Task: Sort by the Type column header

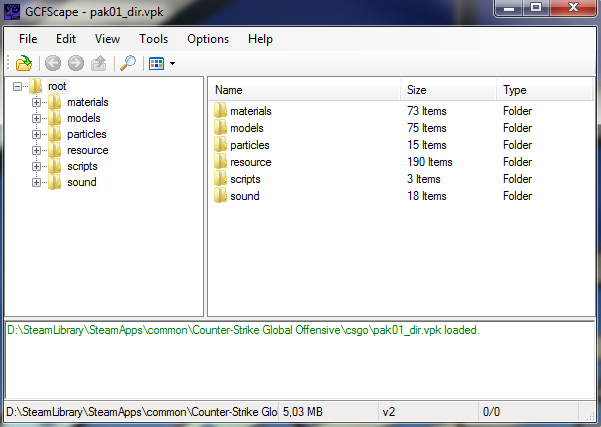Action: tap(545, 90)
